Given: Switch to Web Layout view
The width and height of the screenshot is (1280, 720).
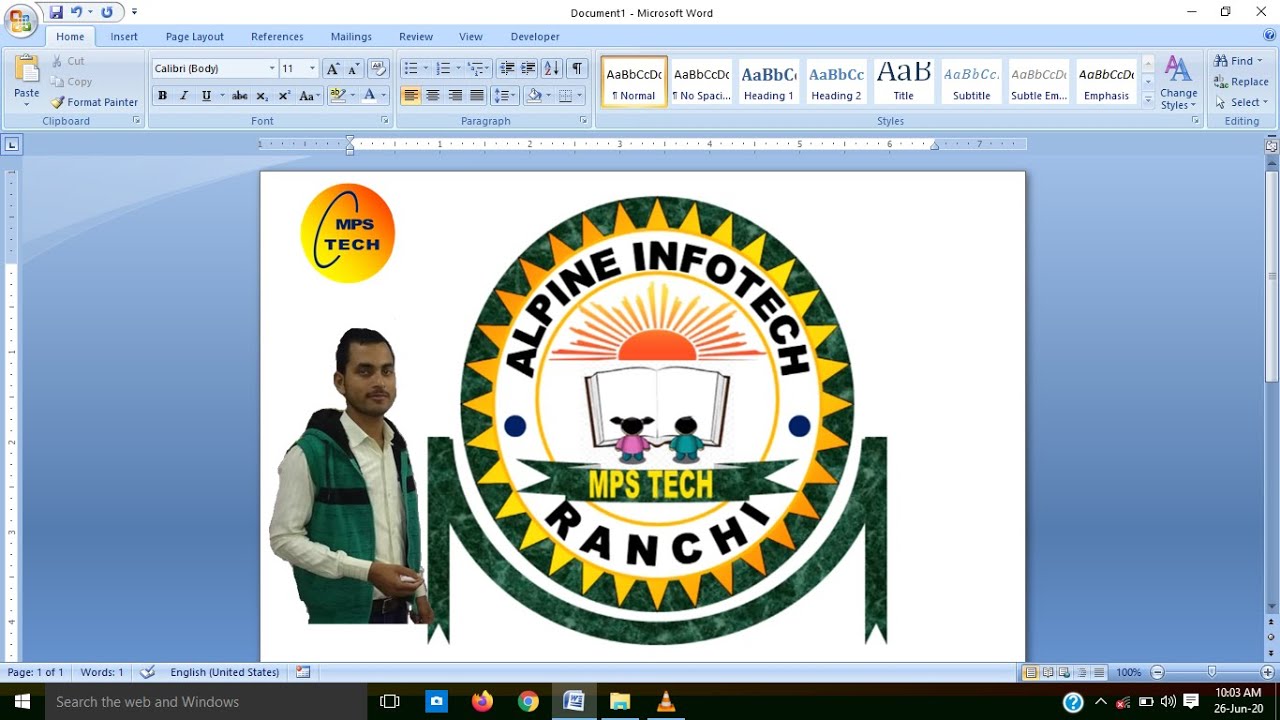Looking at the screenshot, I should tap(1064, 673).
